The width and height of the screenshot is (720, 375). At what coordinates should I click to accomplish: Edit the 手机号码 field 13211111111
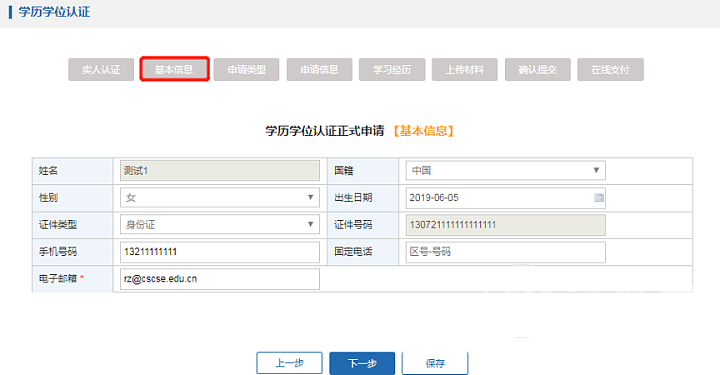click(220, 252)
